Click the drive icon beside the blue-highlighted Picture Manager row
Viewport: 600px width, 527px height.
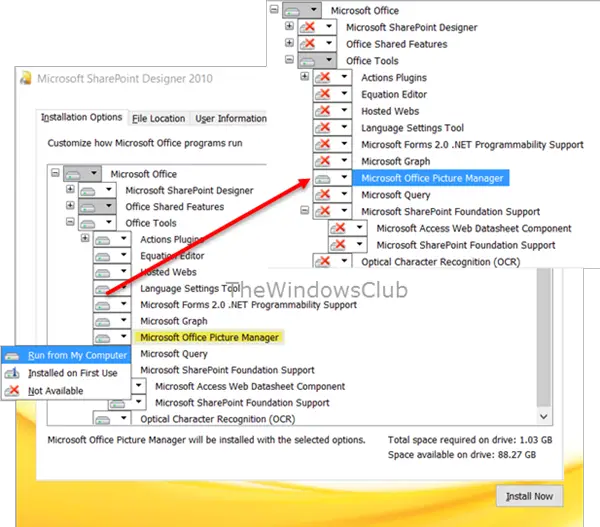323,178
